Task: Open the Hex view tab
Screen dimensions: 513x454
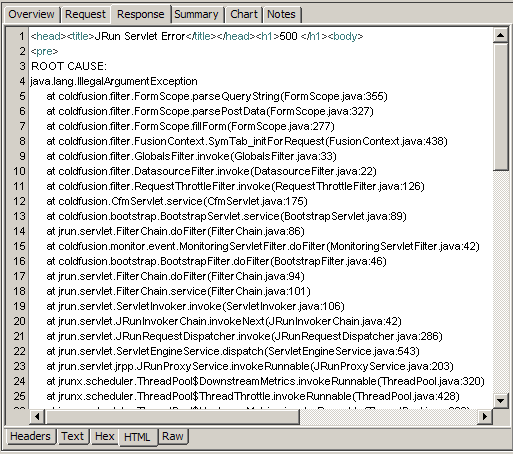Action: [x=105, y=436]
